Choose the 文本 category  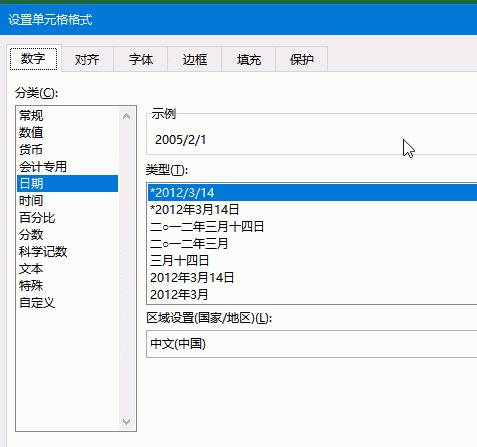[x=67, y=269]
